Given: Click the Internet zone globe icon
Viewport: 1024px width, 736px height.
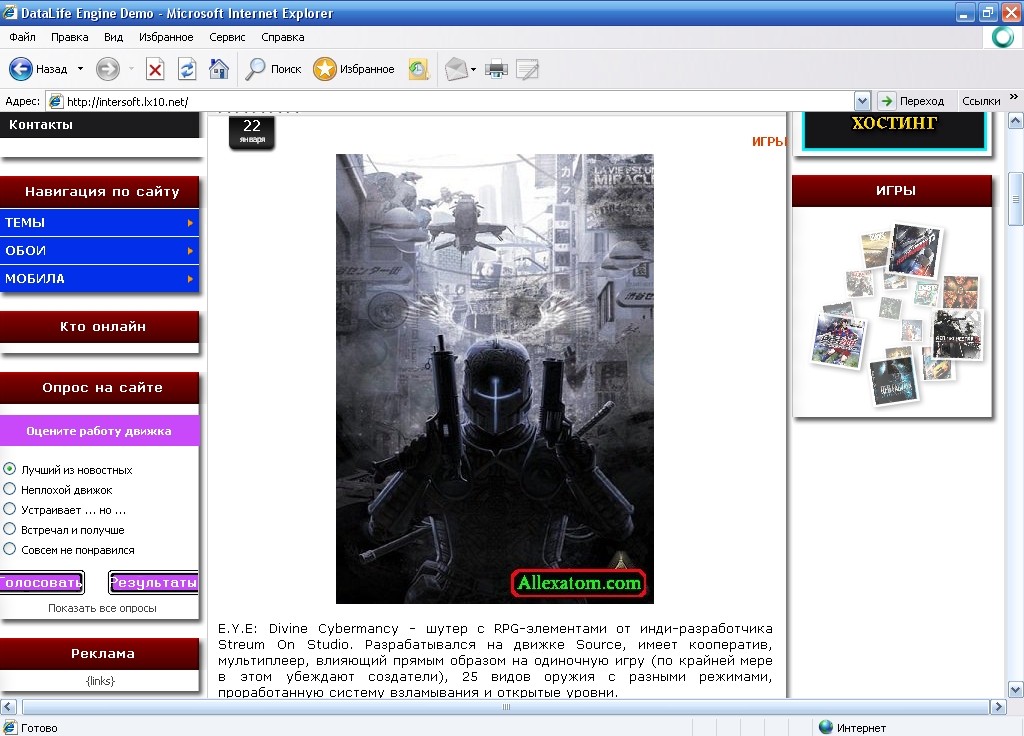Looking at the screenshot, I should click(825, 727).
